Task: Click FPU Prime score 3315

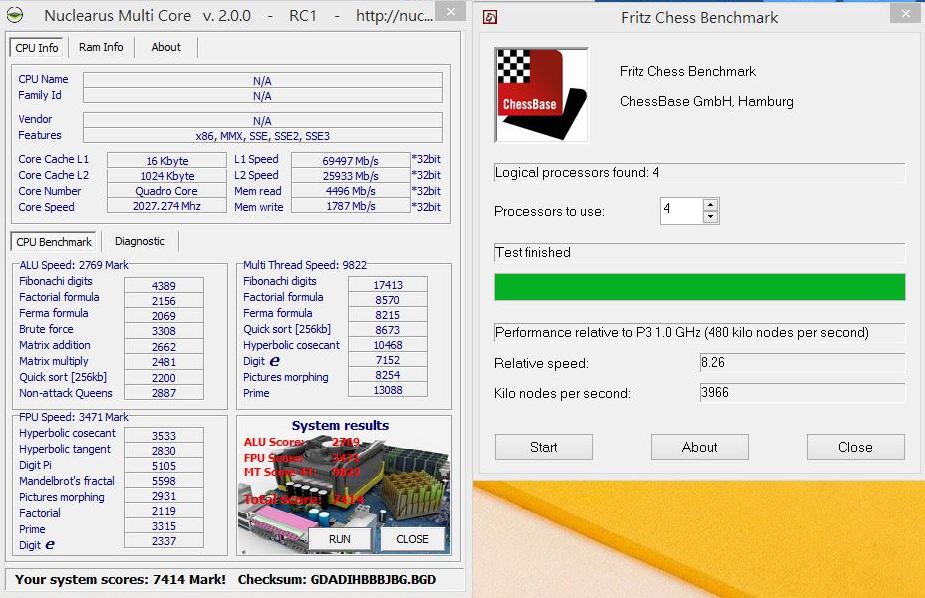Action: (164, 526)
